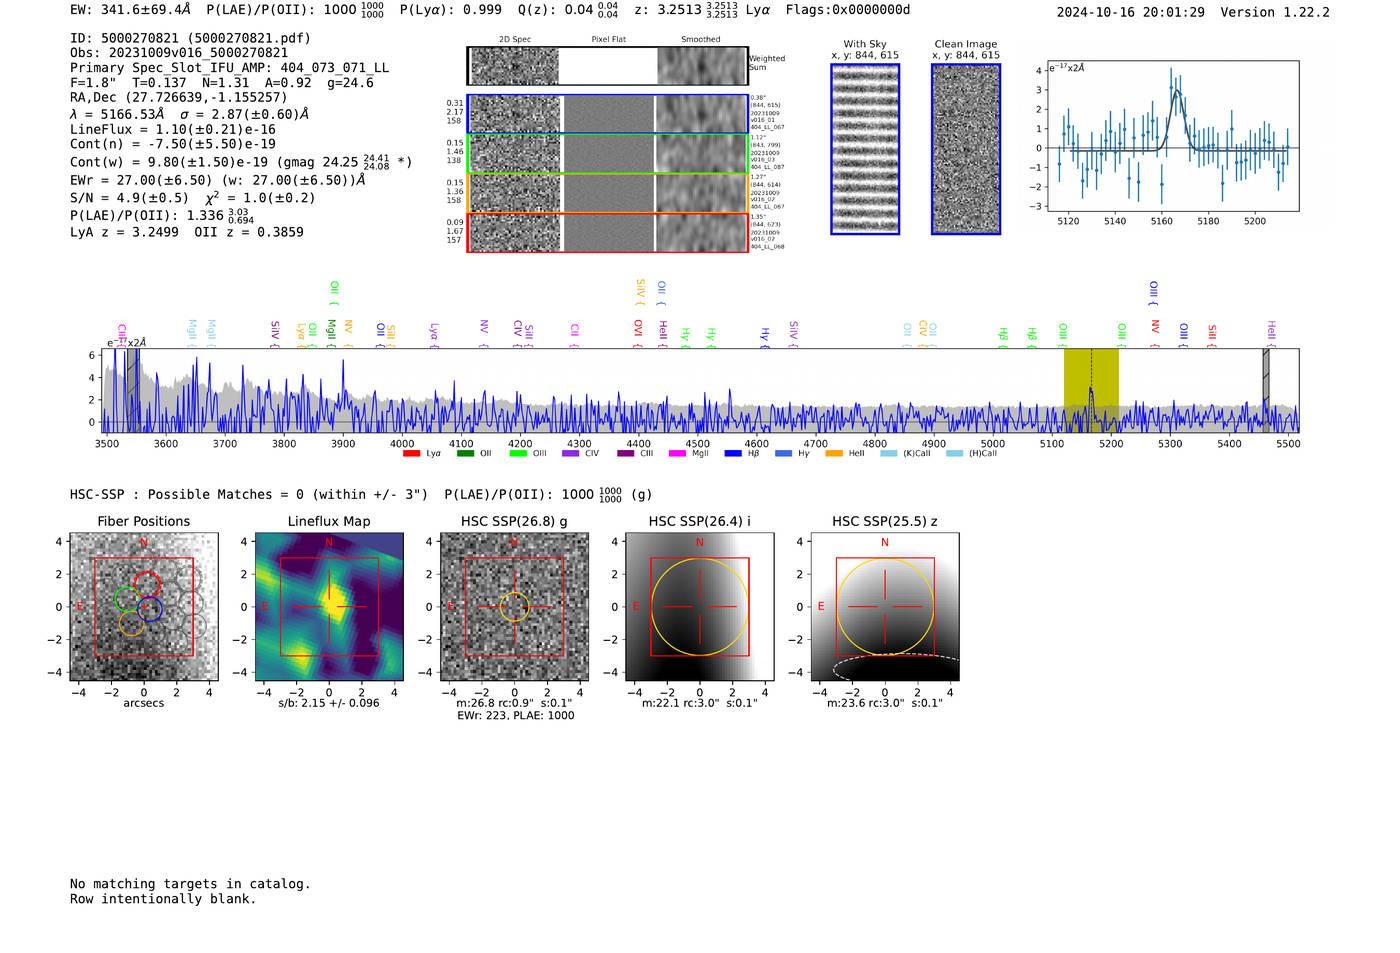Click the λ = 5166.53Å line
The width and height of the screenshot is (1400, 953).
(189, 114)
